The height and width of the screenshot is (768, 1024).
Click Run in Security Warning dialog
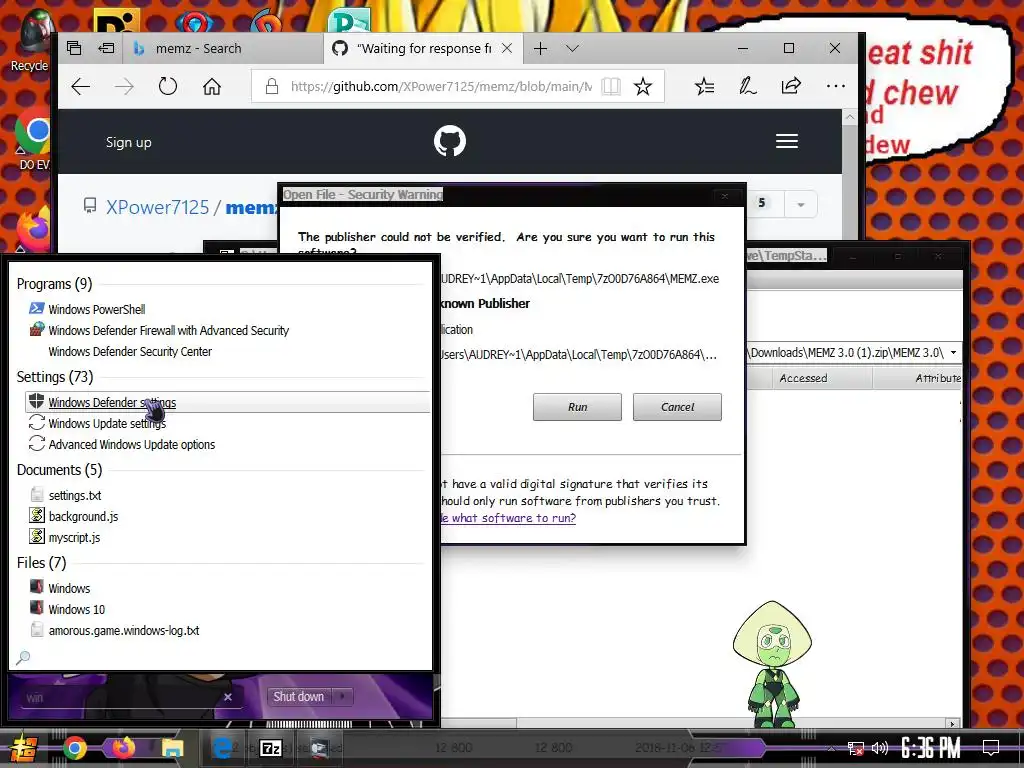[577, 407]
